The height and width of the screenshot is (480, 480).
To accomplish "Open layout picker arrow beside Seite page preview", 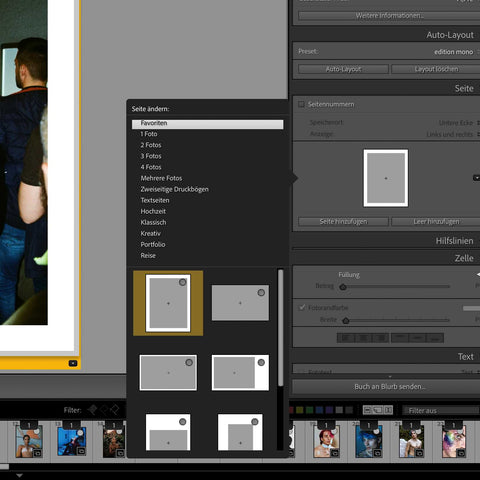I will coord(476,178).
